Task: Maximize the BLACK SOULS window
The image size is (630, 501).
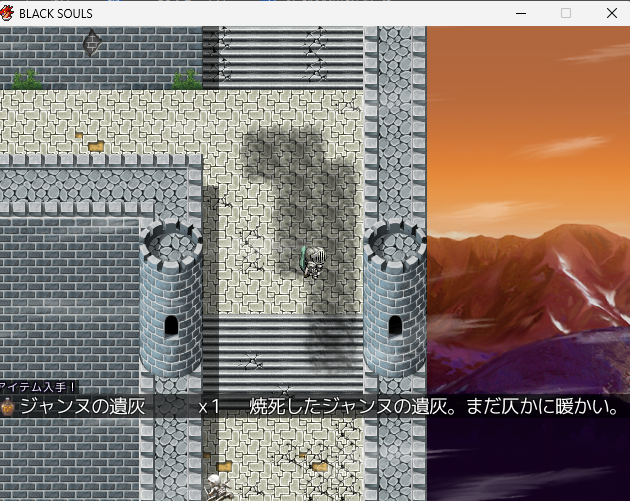Action: coord(566,13)
